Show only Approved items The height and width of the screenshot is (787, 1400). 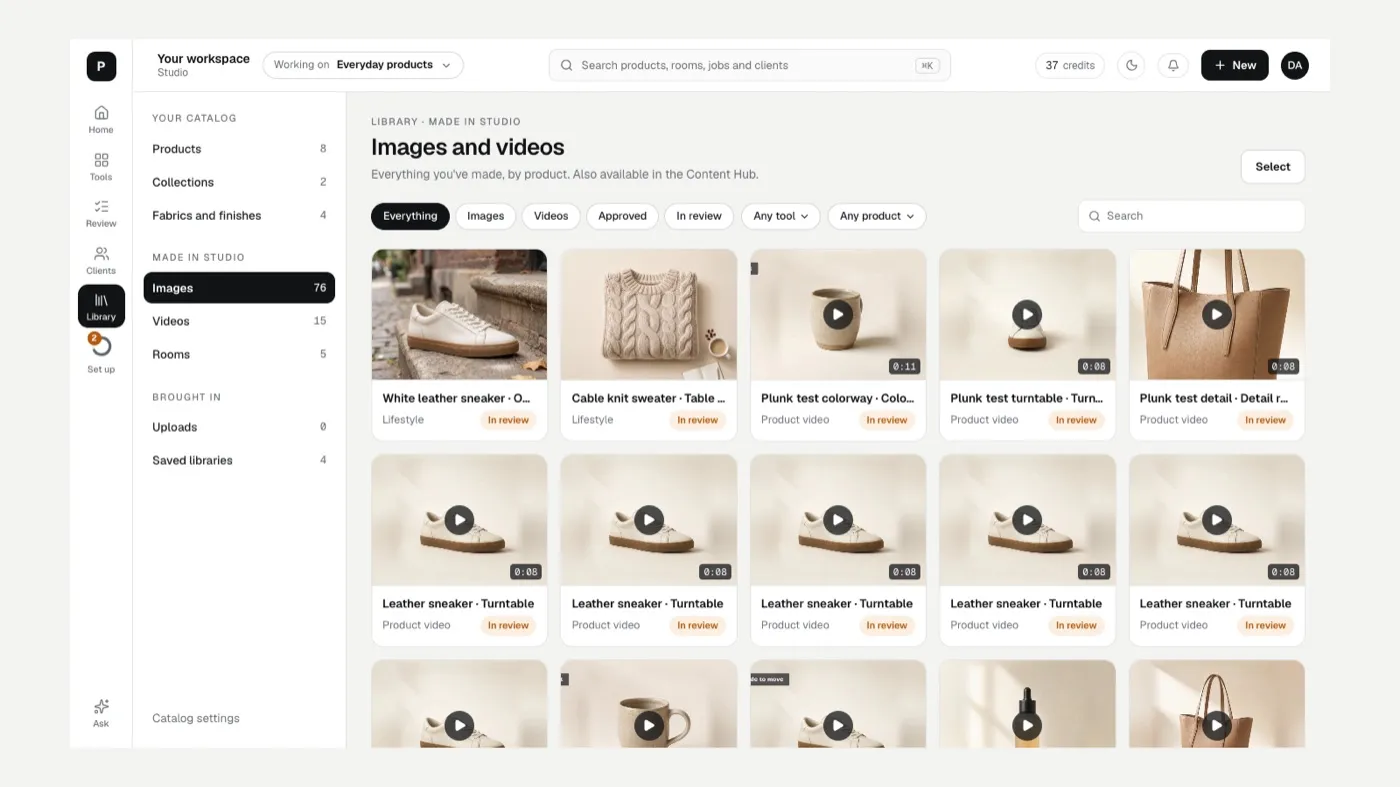coord(622,216)
